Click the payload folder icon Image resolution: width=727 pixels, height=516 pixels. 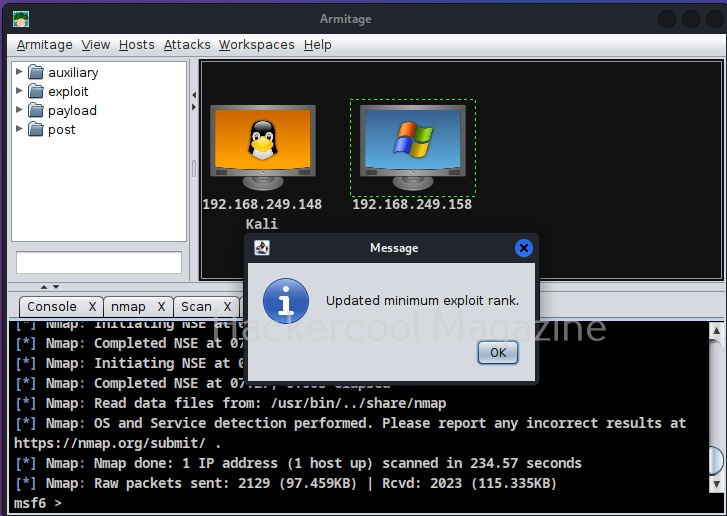[36, 110]
